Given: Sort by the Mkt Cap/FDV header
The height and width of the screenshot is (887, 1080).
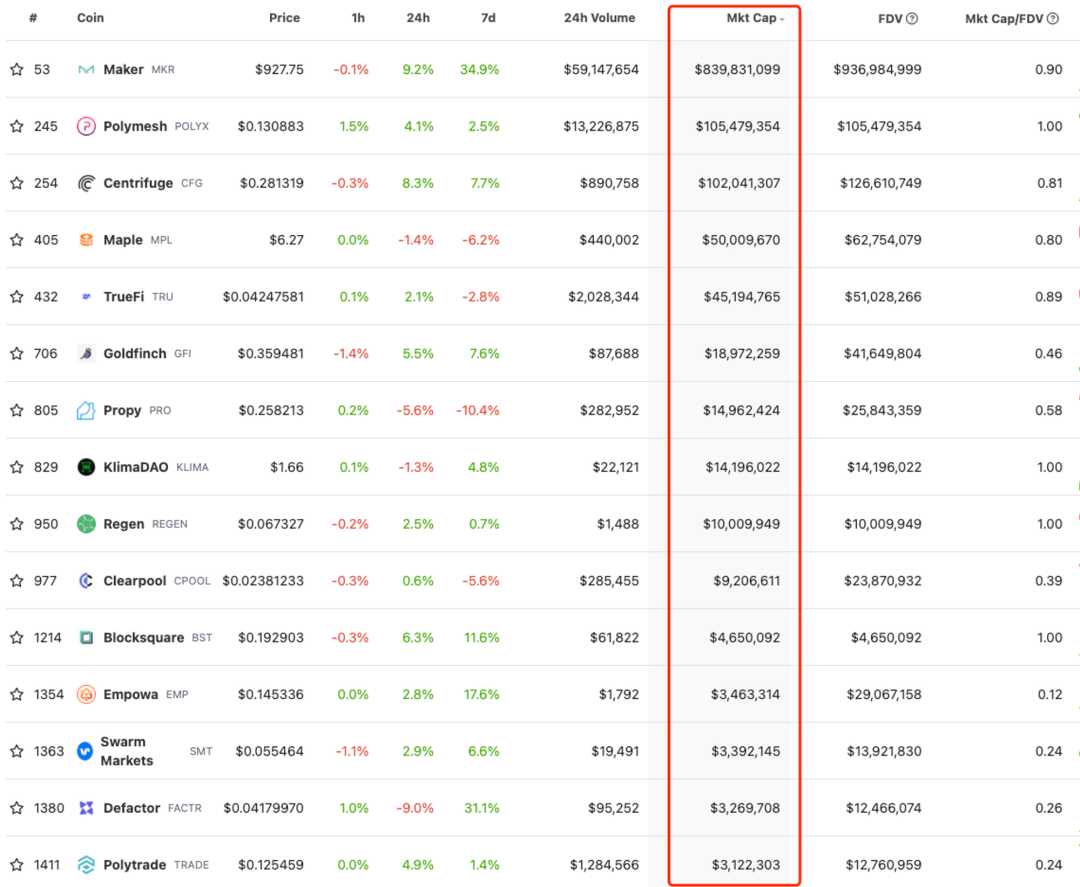Looking at the screenshot, I should [1004, 19].
